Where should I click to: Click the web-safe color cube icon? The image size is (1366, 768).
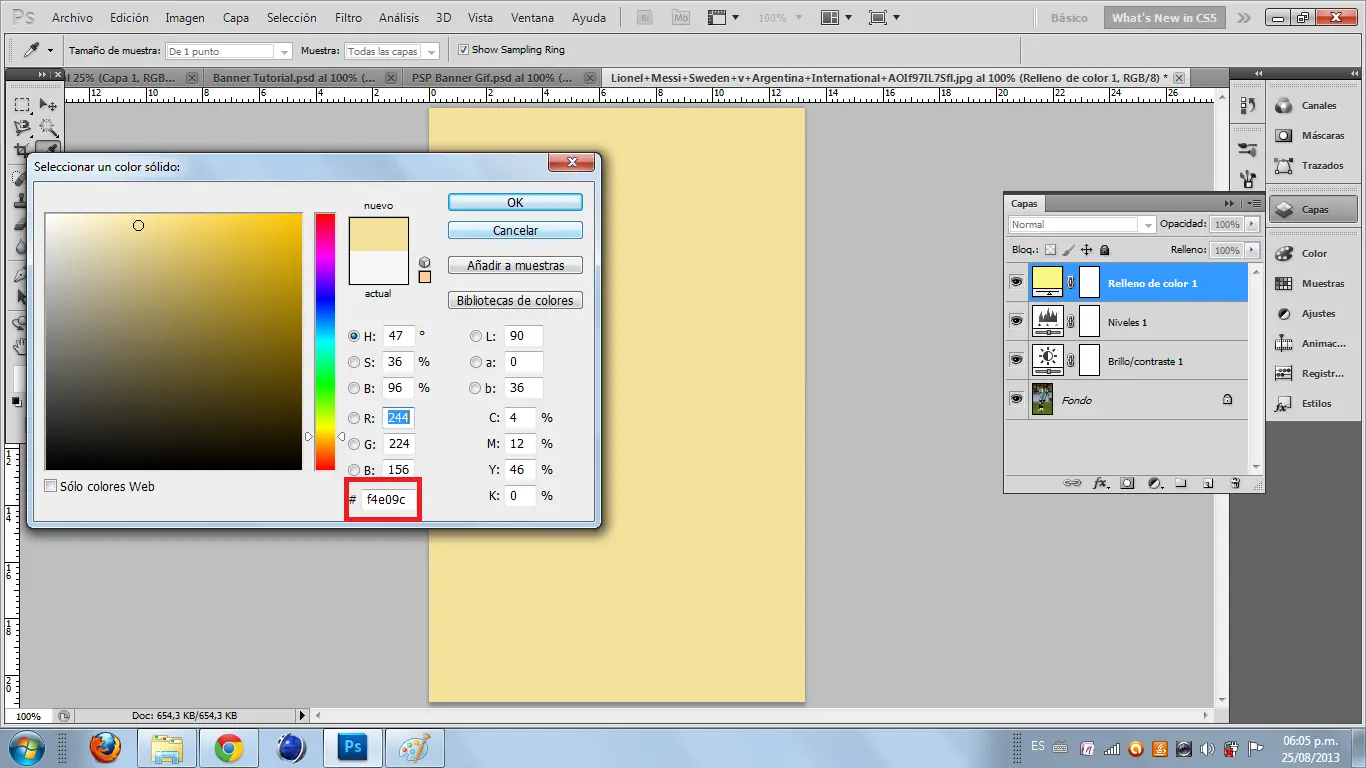[425, 262]
